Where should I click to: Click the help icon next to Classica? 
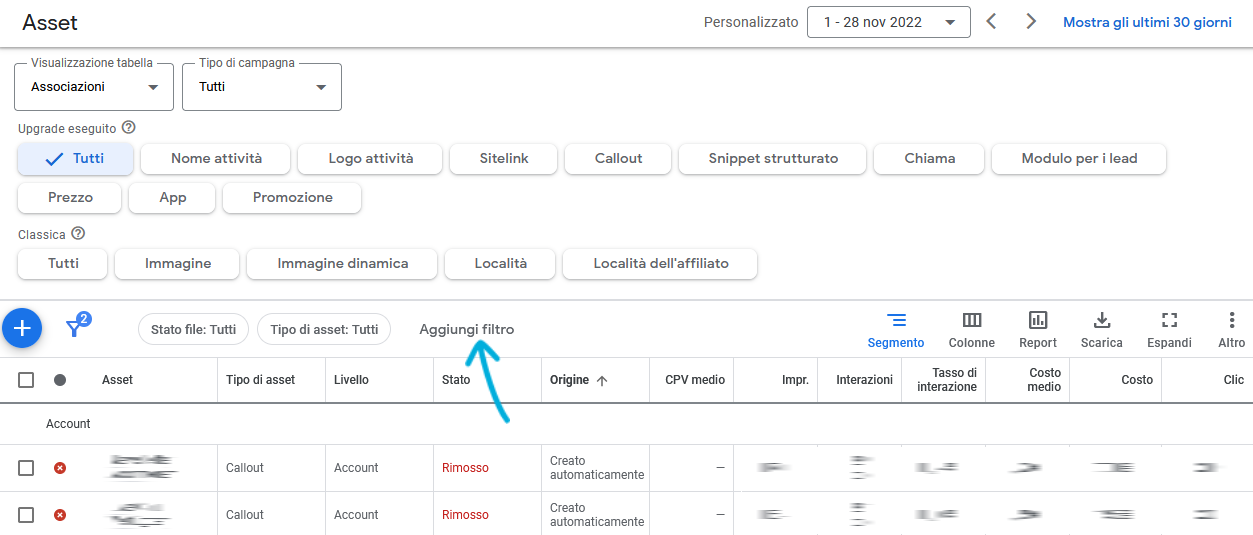(78, 234)
